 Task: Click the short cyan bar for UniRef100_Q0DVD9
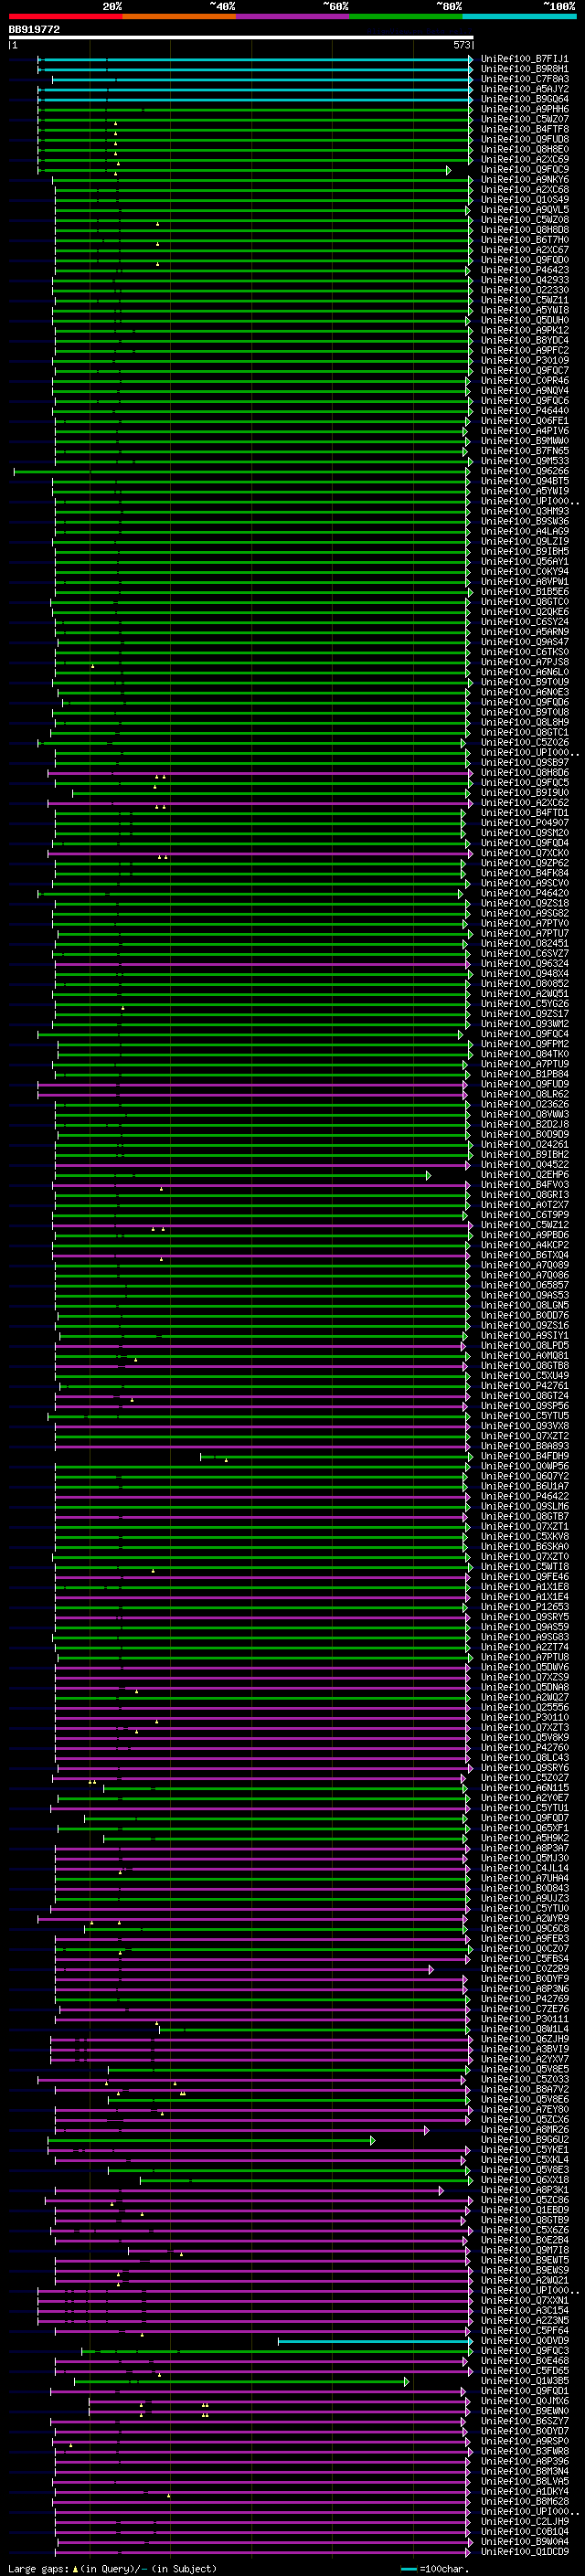pos(375,2340)
